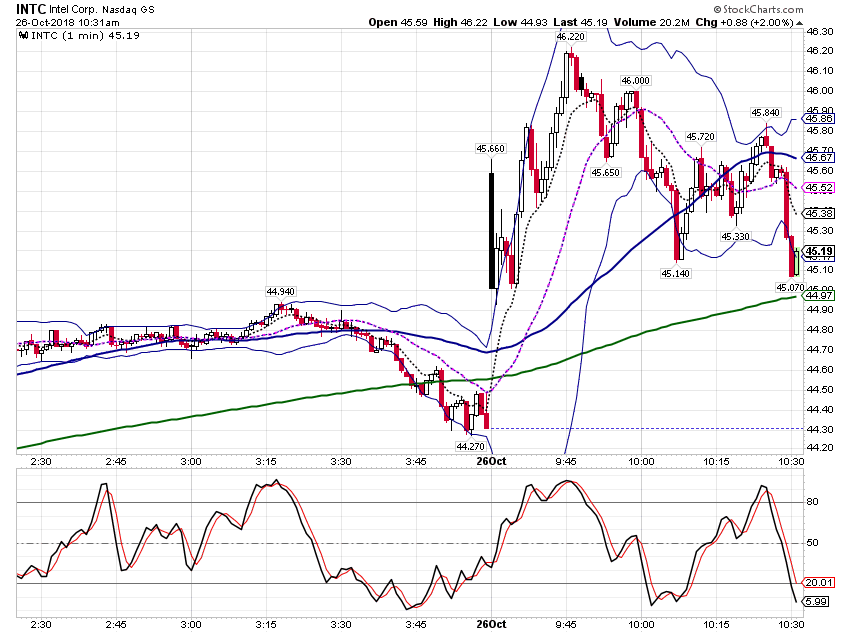
Task: Select the 45.660 opening candle label
Action: [490, 148]
